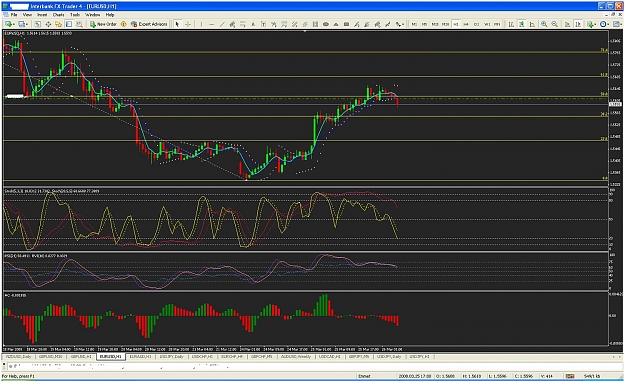
Task: Select the Text 'A' drawing tool
Action: [253, 24]
